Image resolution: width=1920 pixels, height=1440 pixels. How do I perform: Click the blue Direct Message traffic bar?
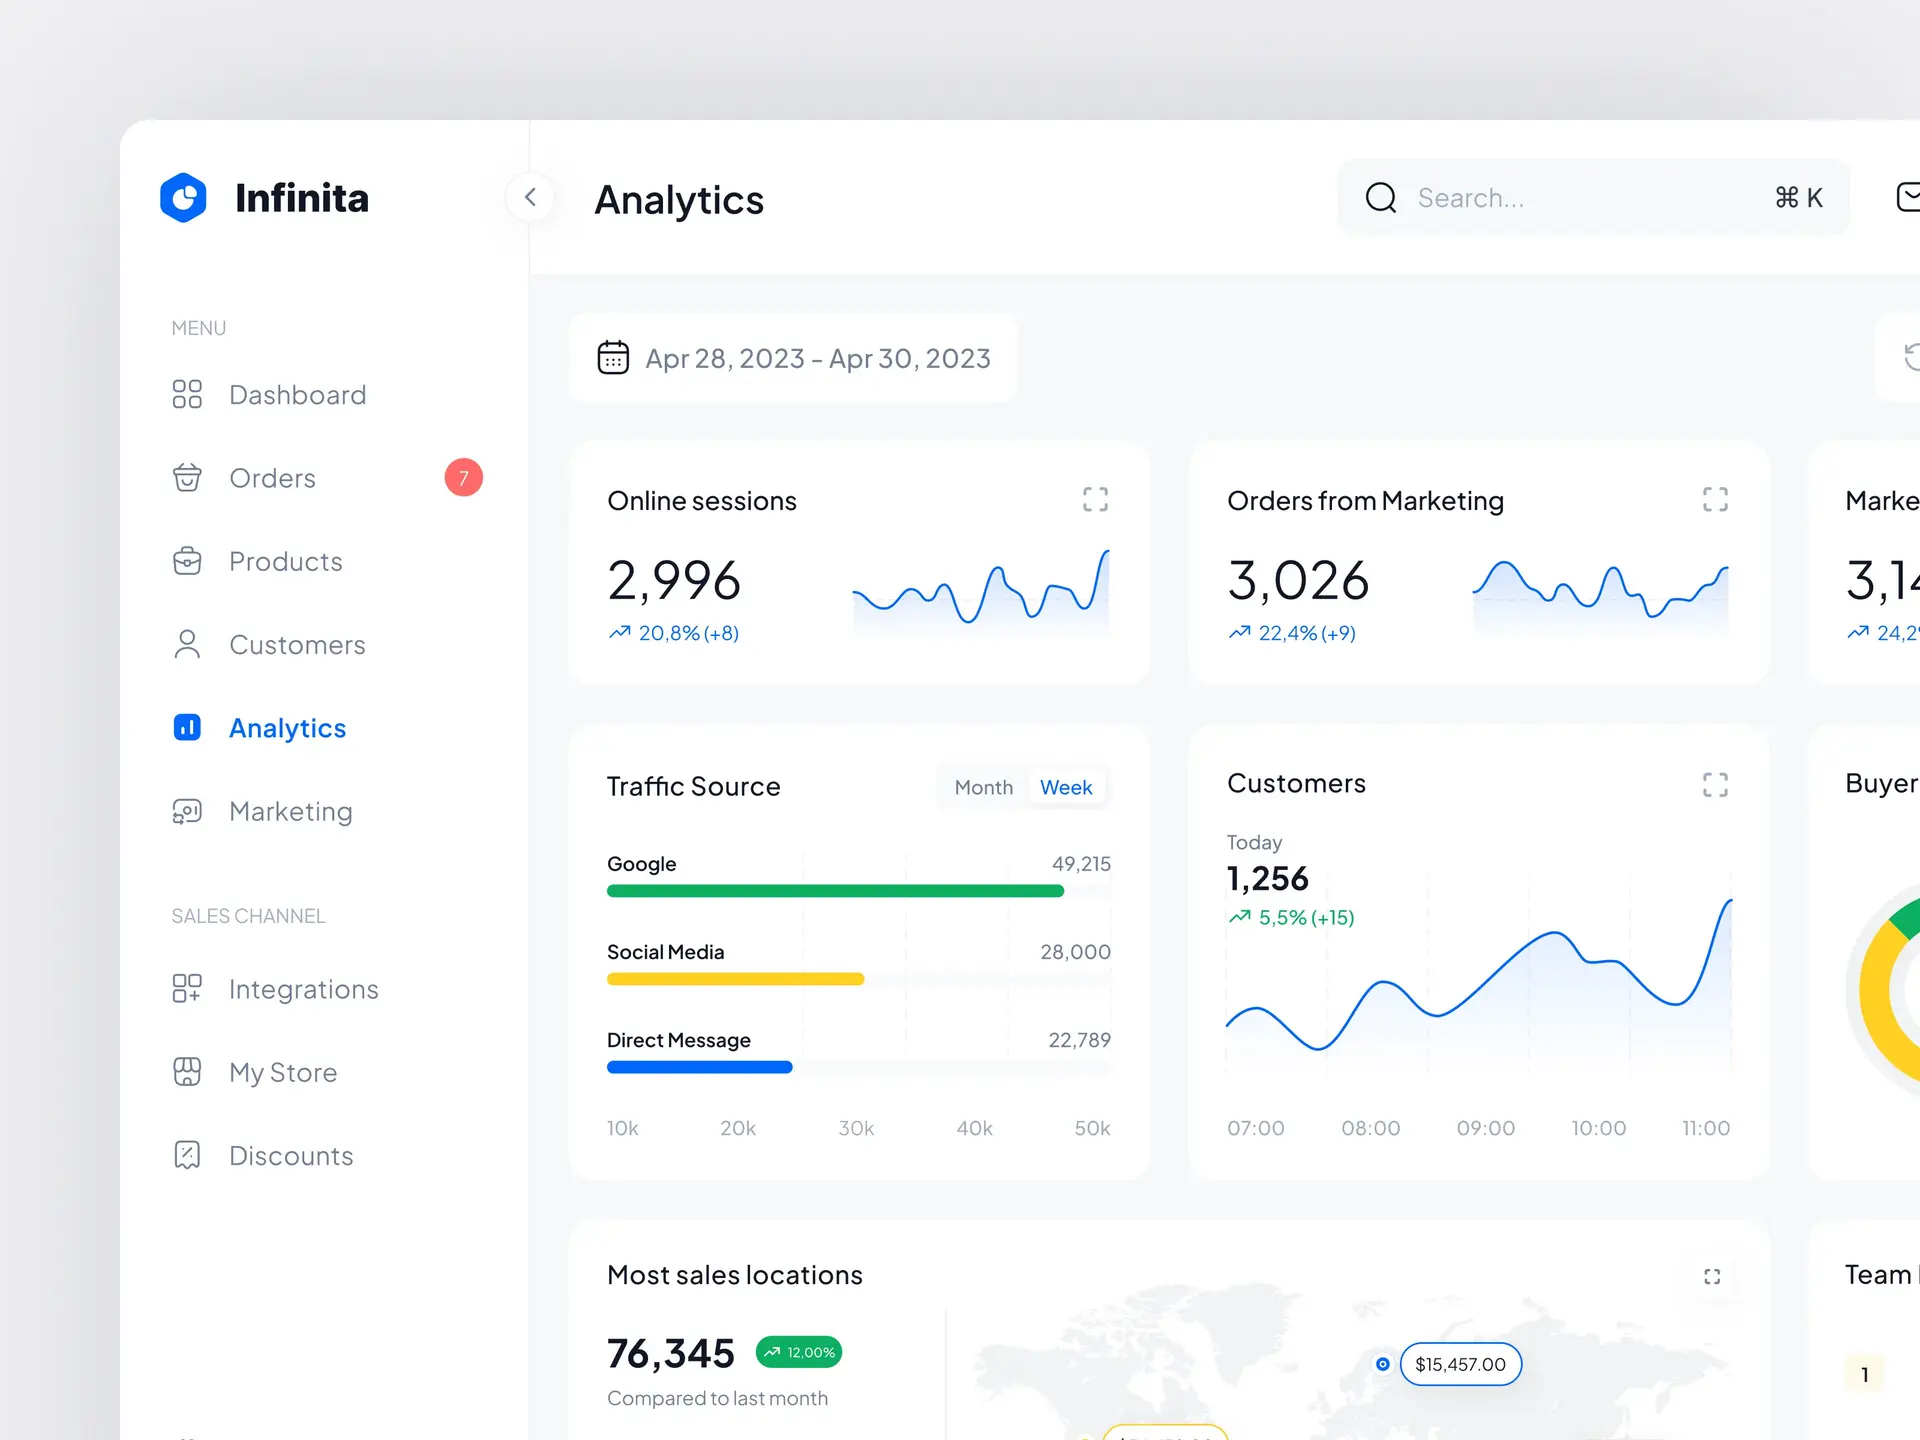[699, 1067]
